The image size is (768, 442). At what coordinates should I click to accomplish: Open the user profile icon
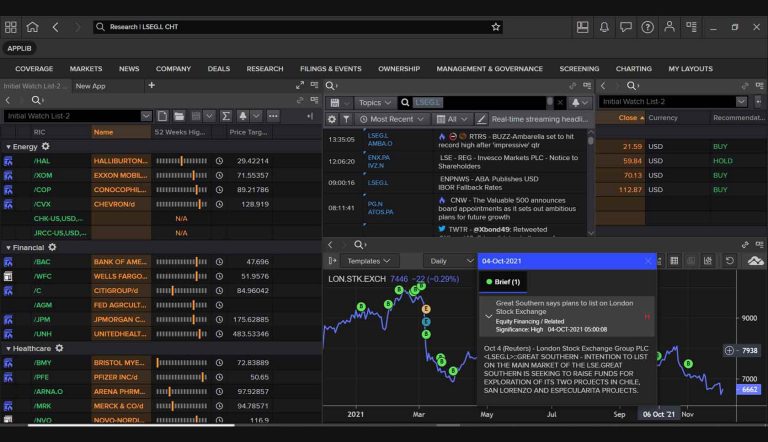click(669, 27)
